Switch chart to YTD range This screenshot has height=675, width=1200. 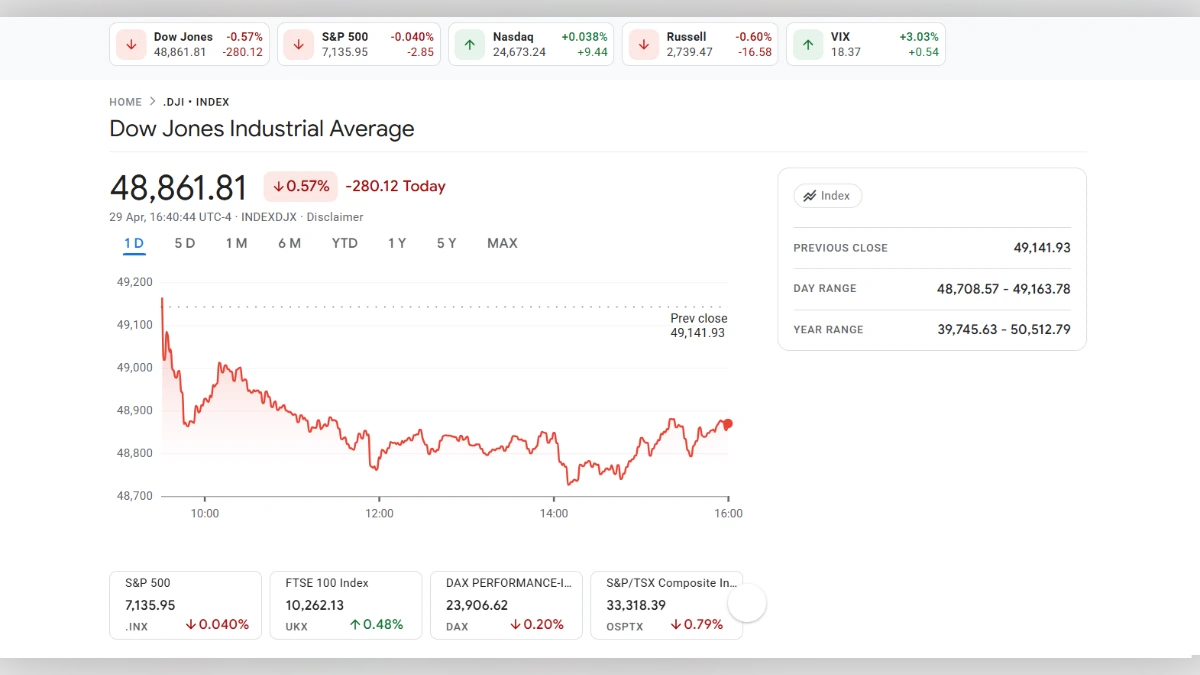(x=345, y=243)
